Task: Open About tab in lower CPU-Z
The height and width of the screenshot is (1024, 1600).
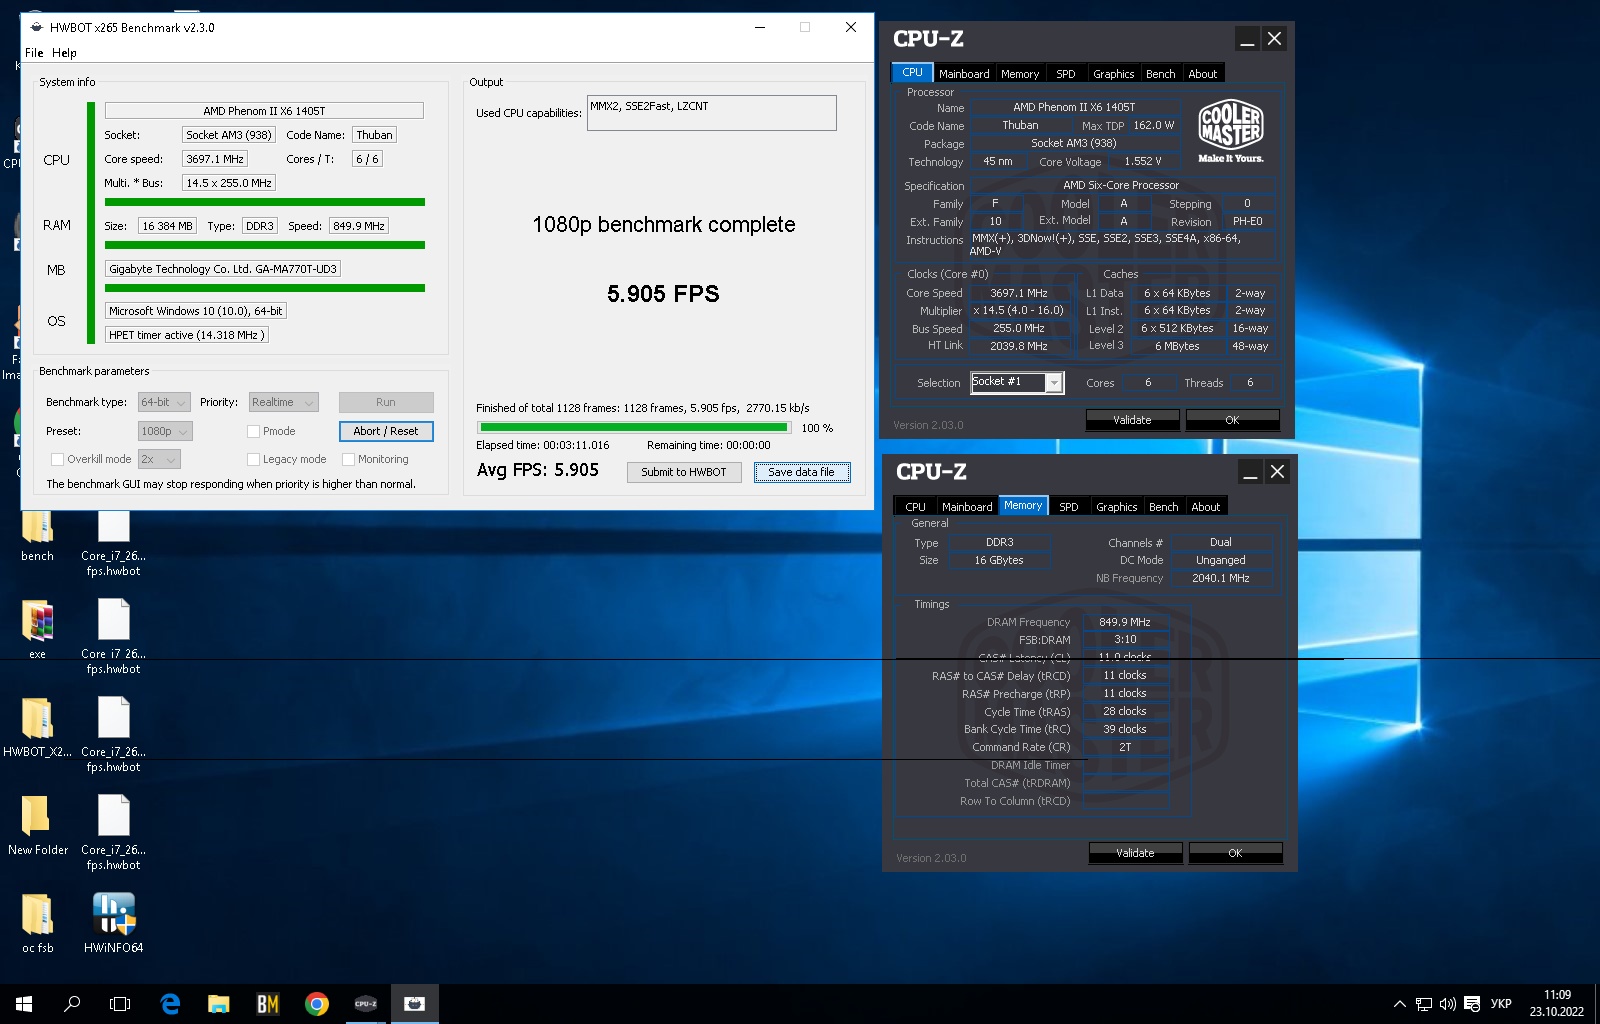Action: (1206, 507)
